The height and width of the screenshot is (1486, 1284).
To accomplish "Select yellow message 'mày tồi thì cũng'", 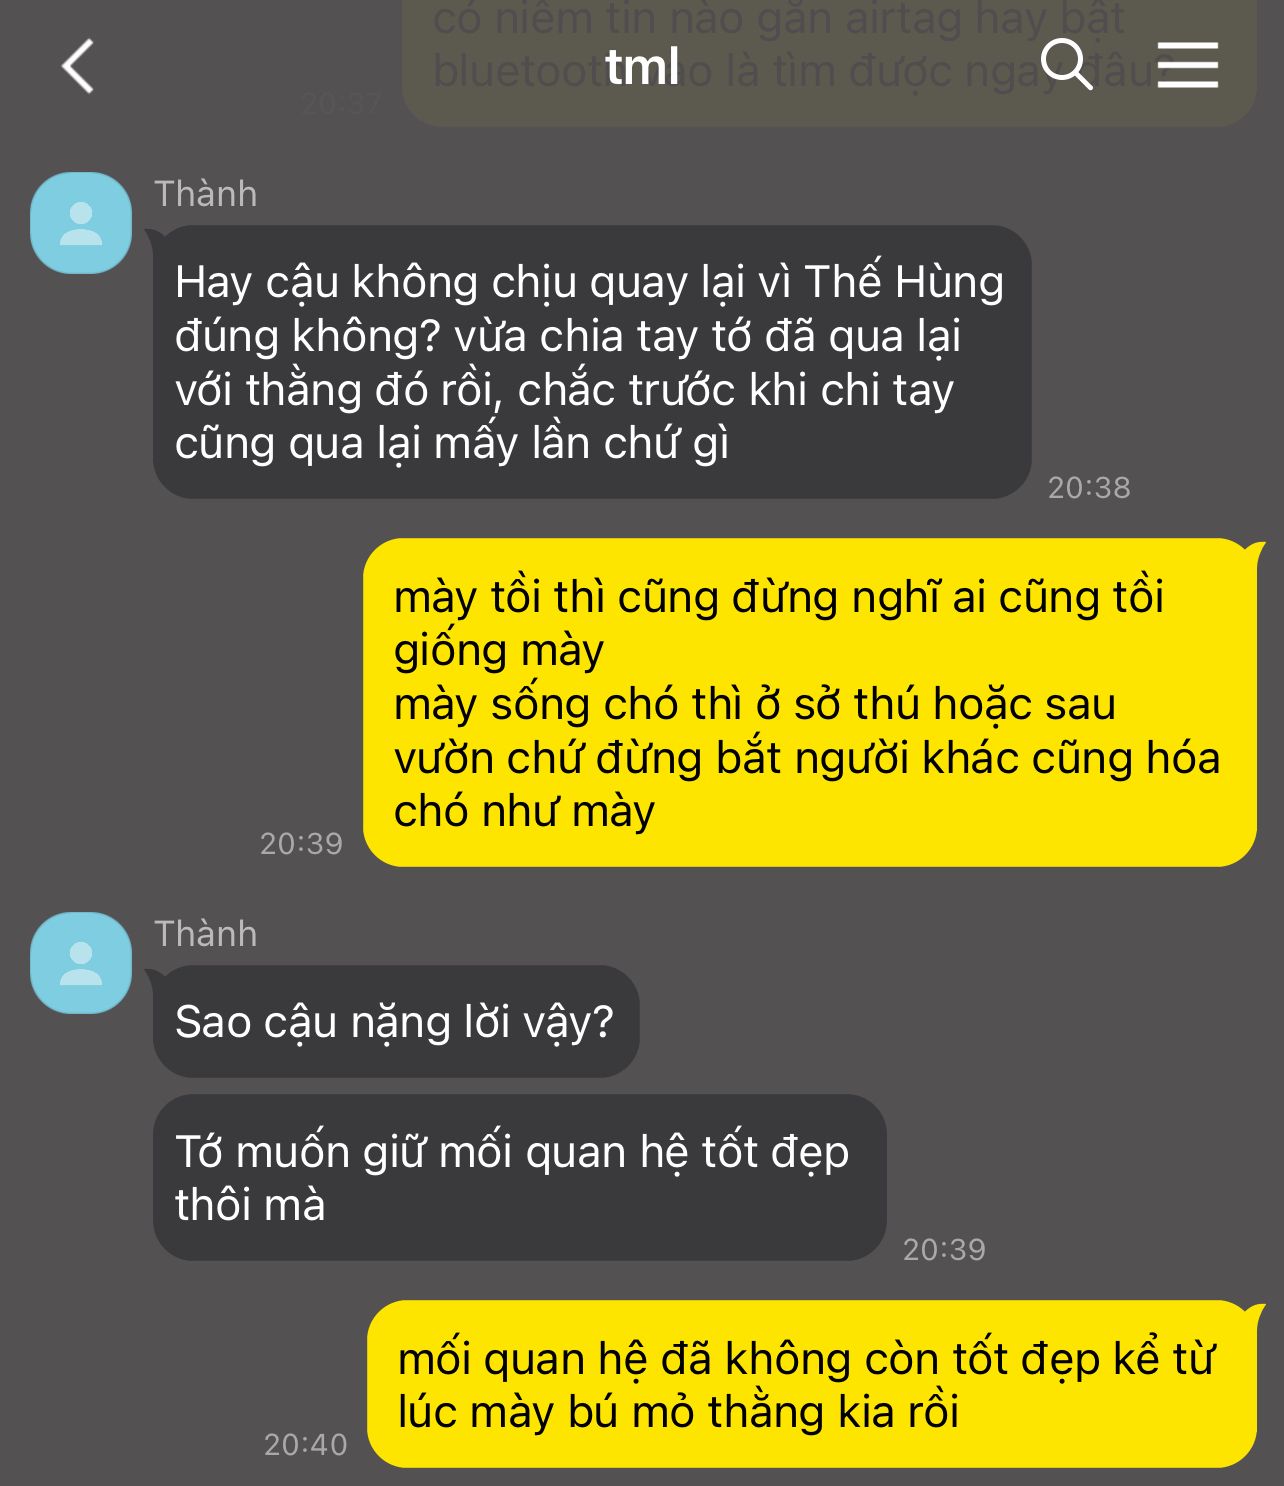I will pos(810,702).
